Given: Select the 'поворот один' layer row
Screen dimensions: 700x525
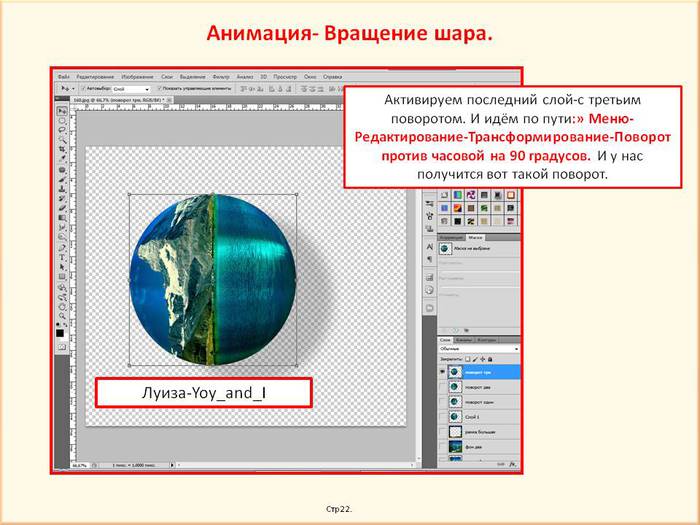Looking at the screenshot, I should [x=479, y=402].
